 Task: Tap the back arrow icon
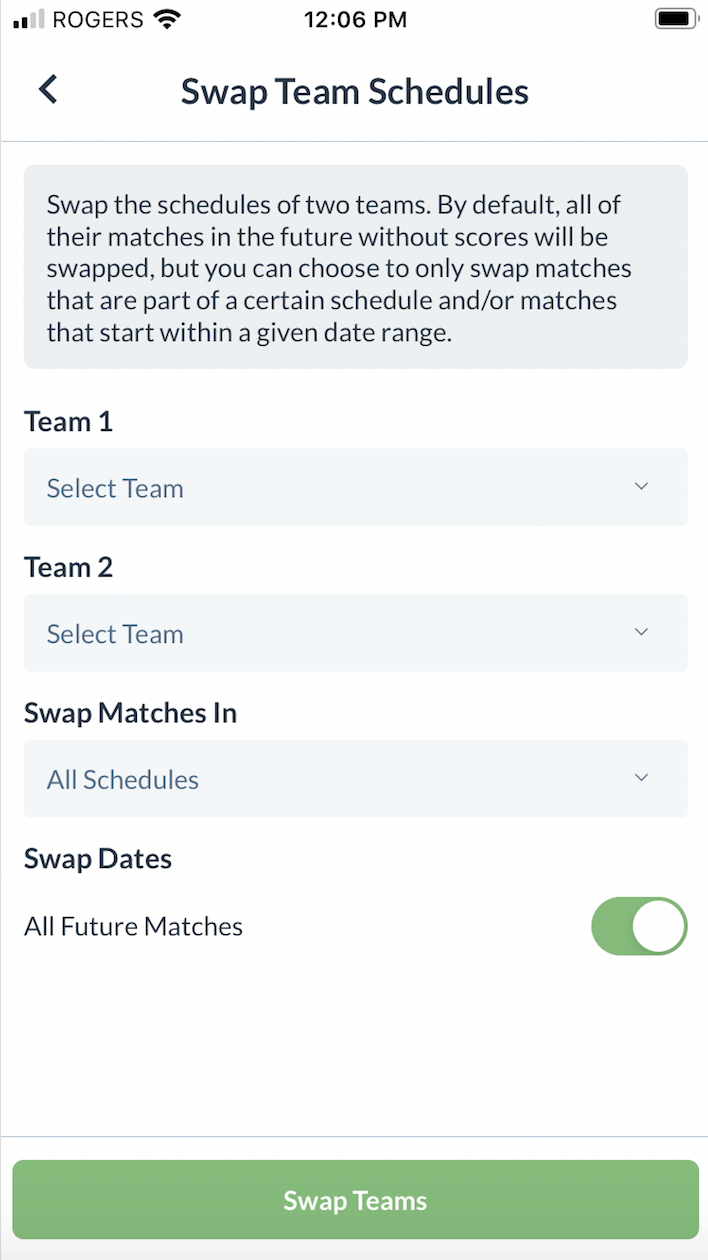click(48, 90)
